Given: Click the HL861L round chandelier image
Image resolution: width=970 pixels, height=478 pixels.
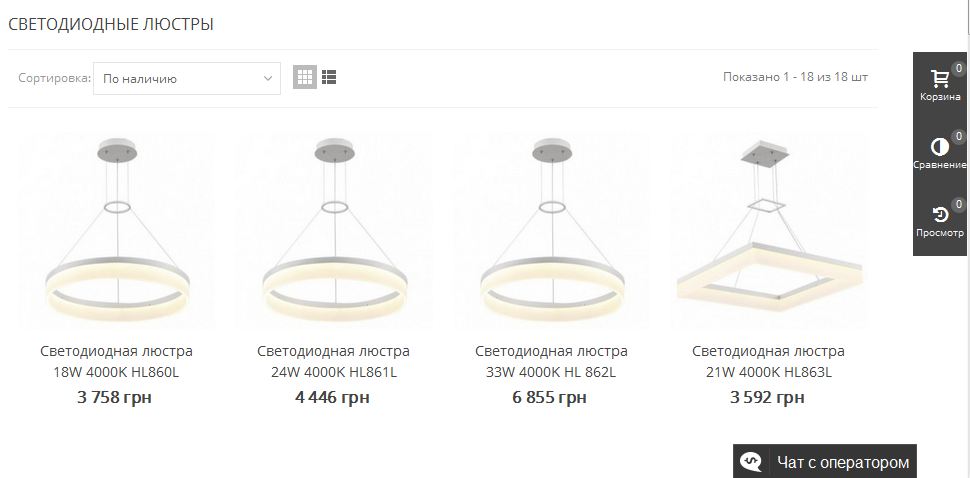Looking at the screenshot, I should tap(333, 230).
